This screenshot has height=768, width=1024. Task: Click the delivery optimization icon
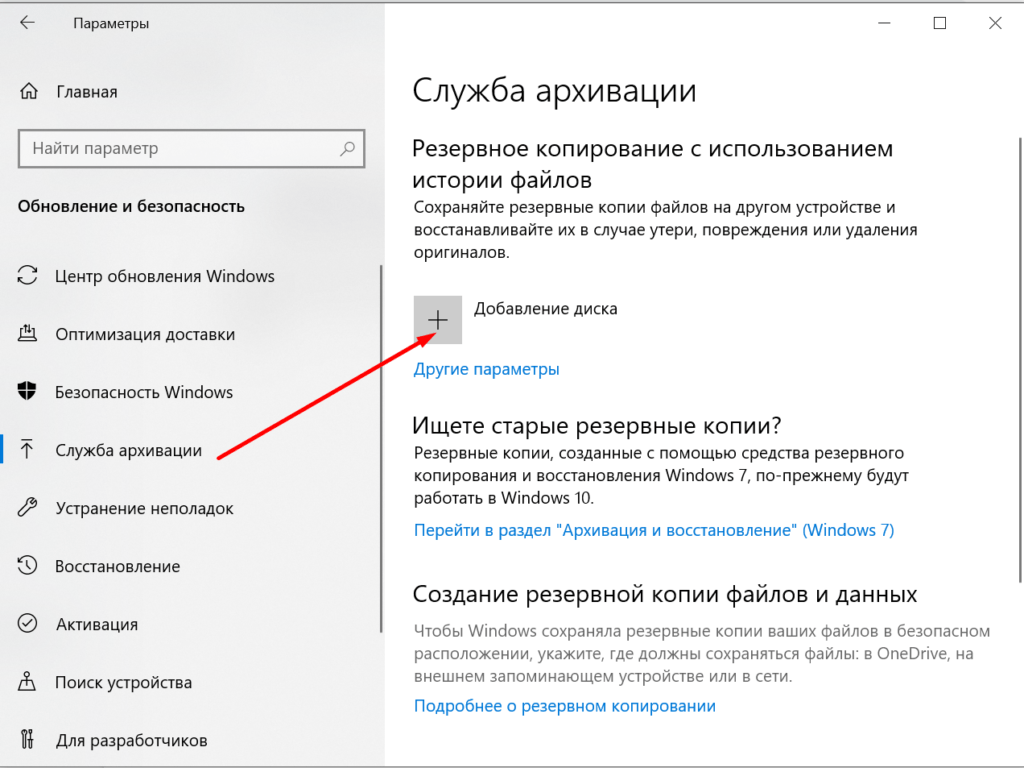coord(27,334)
